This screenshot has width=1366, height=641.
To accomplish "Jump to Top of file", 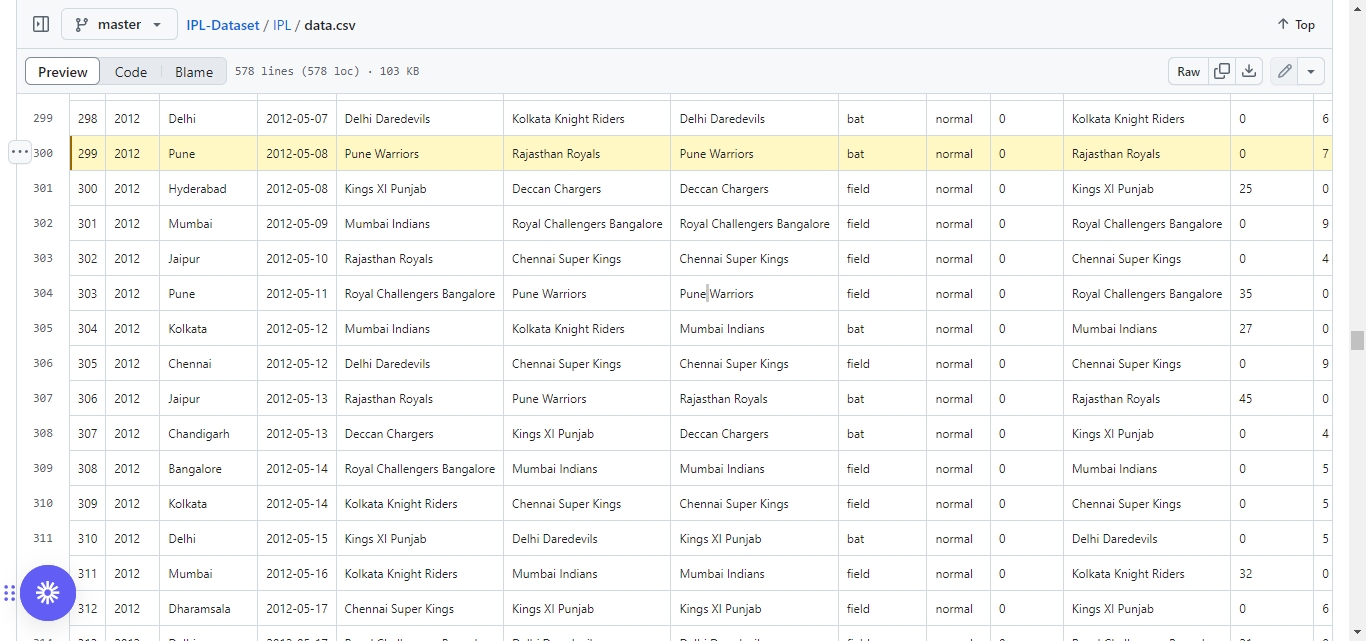I will (1296, 25).
